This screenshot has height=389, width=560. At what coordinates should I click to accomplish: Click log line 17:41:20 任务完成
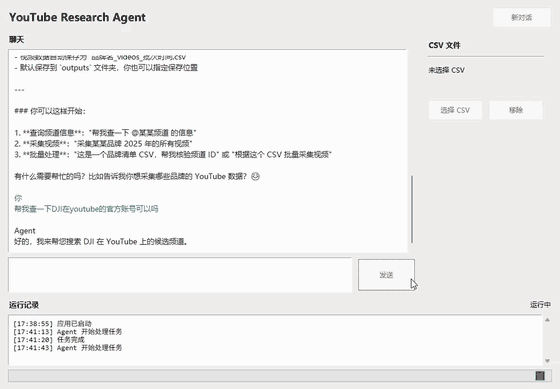tap(49, 340)
